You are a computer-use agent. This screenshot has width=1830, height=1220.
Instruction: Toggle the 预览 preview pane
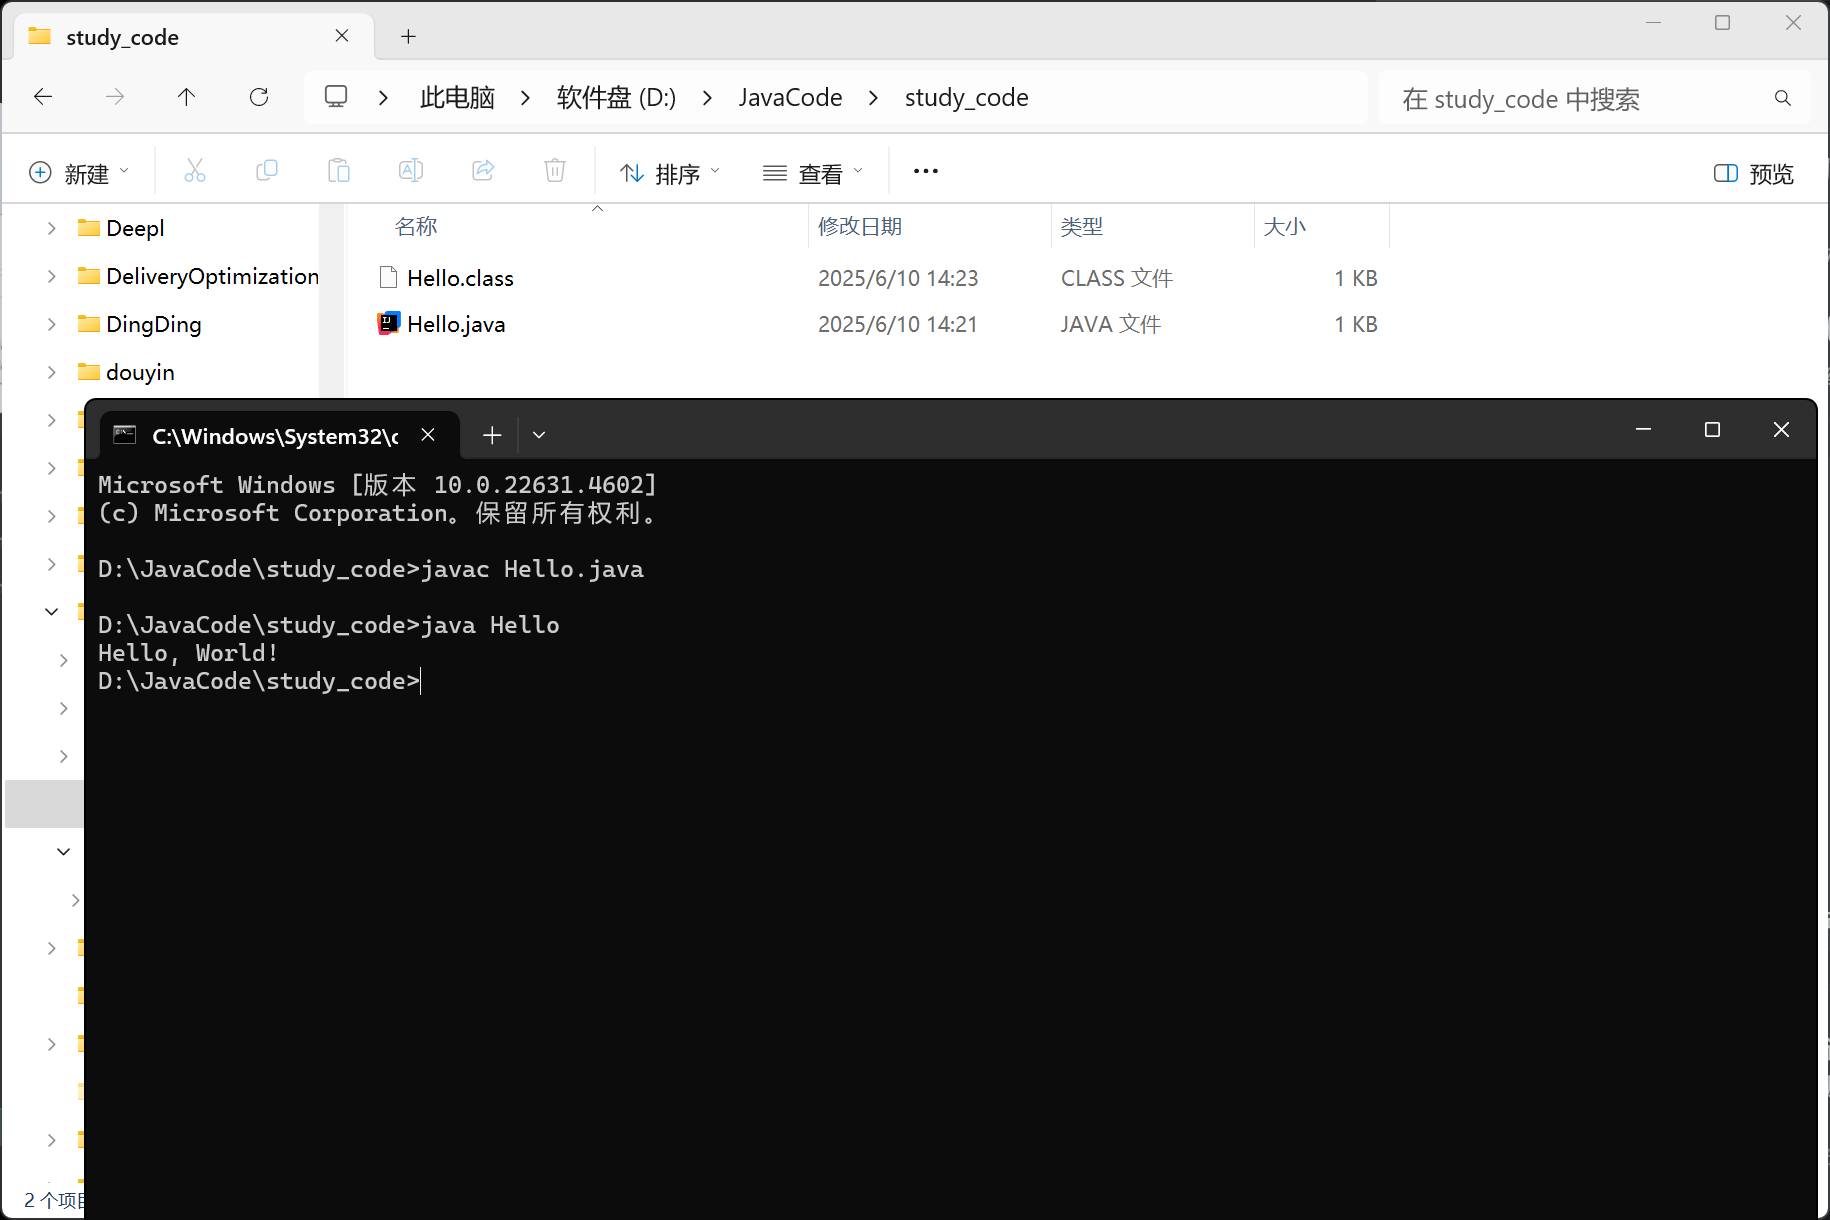click(1754, 174)
